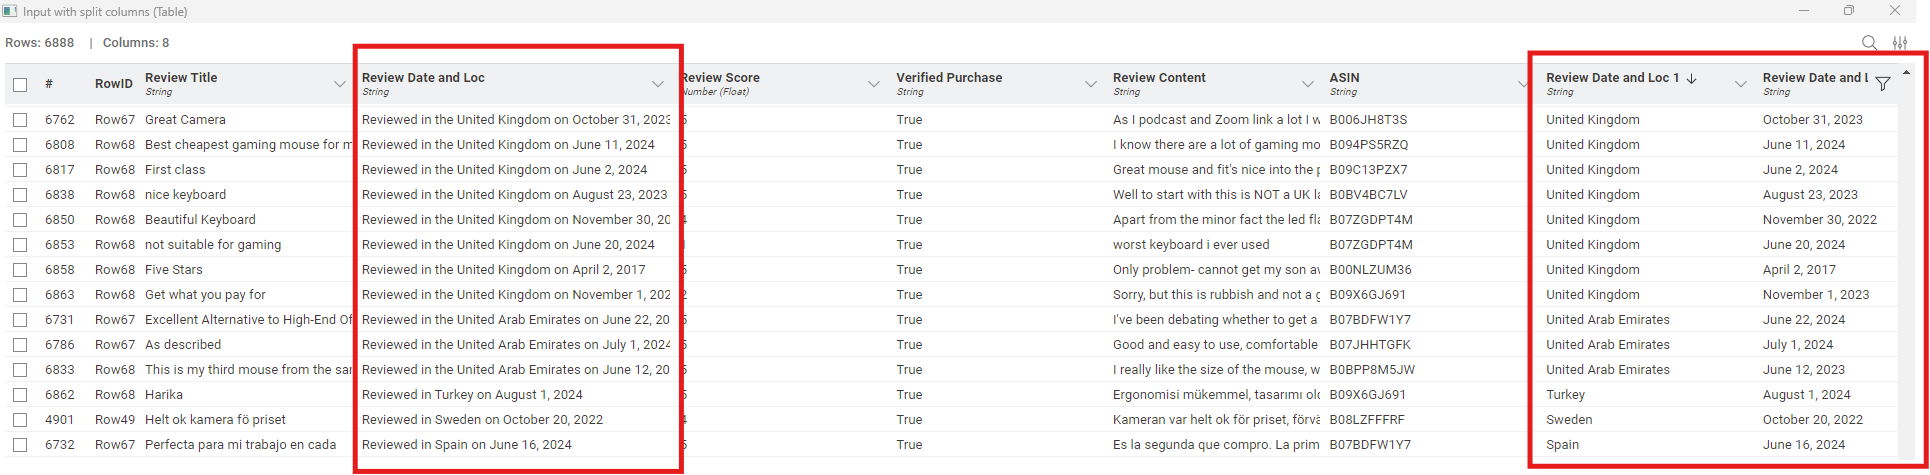Open the table view settings sliders icon
The width and height of the screenshot is (1930, 475).
pyautogui.click(x=1900, y=43)
